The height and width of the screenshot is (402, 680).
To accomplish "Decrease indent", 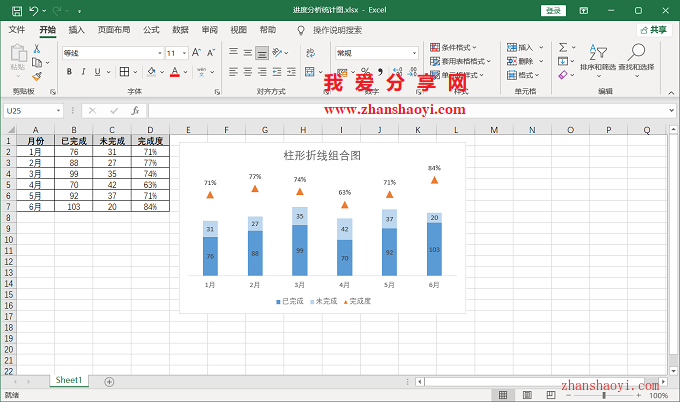I will click(x=277, y=72).
